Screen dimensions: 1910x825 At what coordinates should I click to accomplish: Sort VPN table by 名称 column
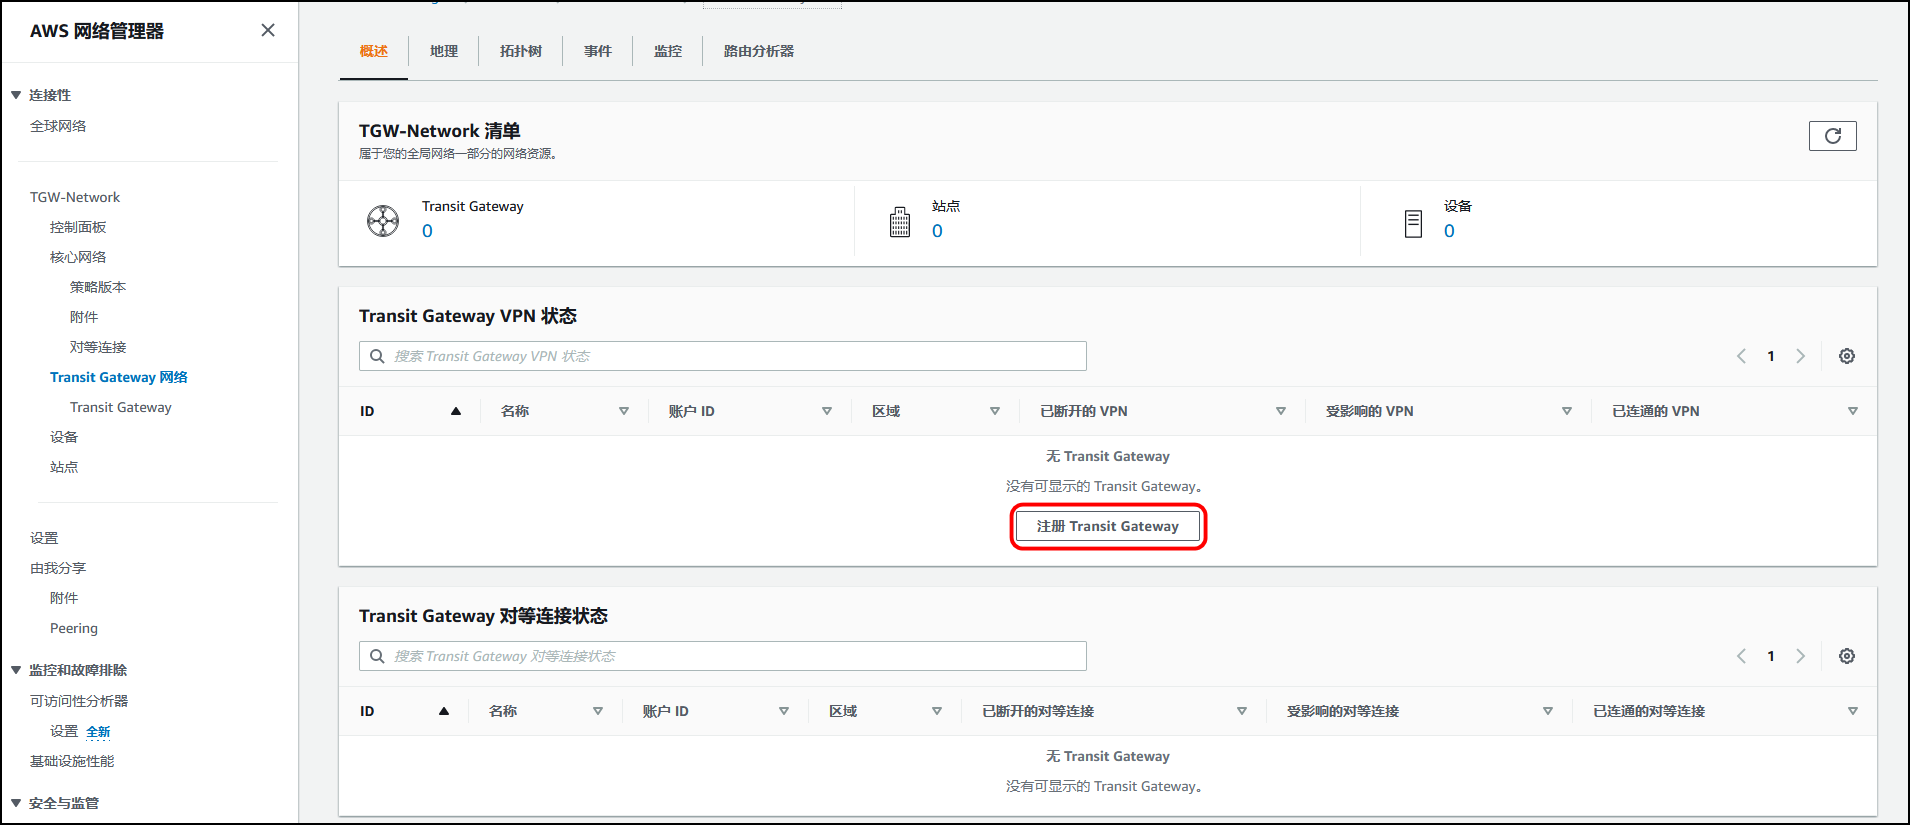(x=624, y=411)
